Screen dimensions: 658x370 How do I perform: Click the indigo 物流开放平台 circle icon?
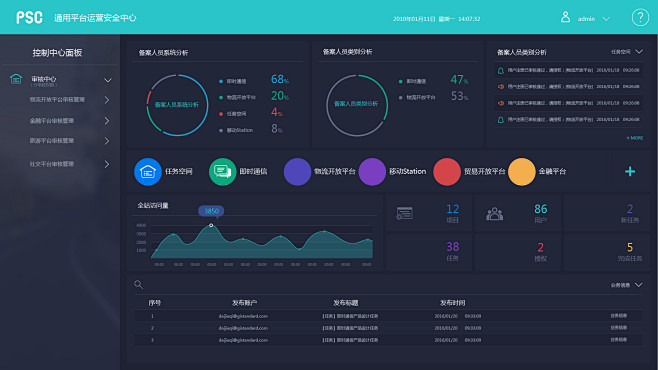click(297, 172)
